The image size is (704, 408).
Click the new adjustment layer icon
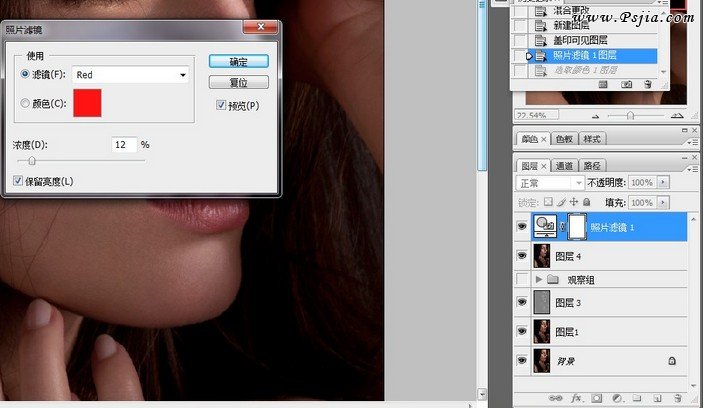pos(615,398)
